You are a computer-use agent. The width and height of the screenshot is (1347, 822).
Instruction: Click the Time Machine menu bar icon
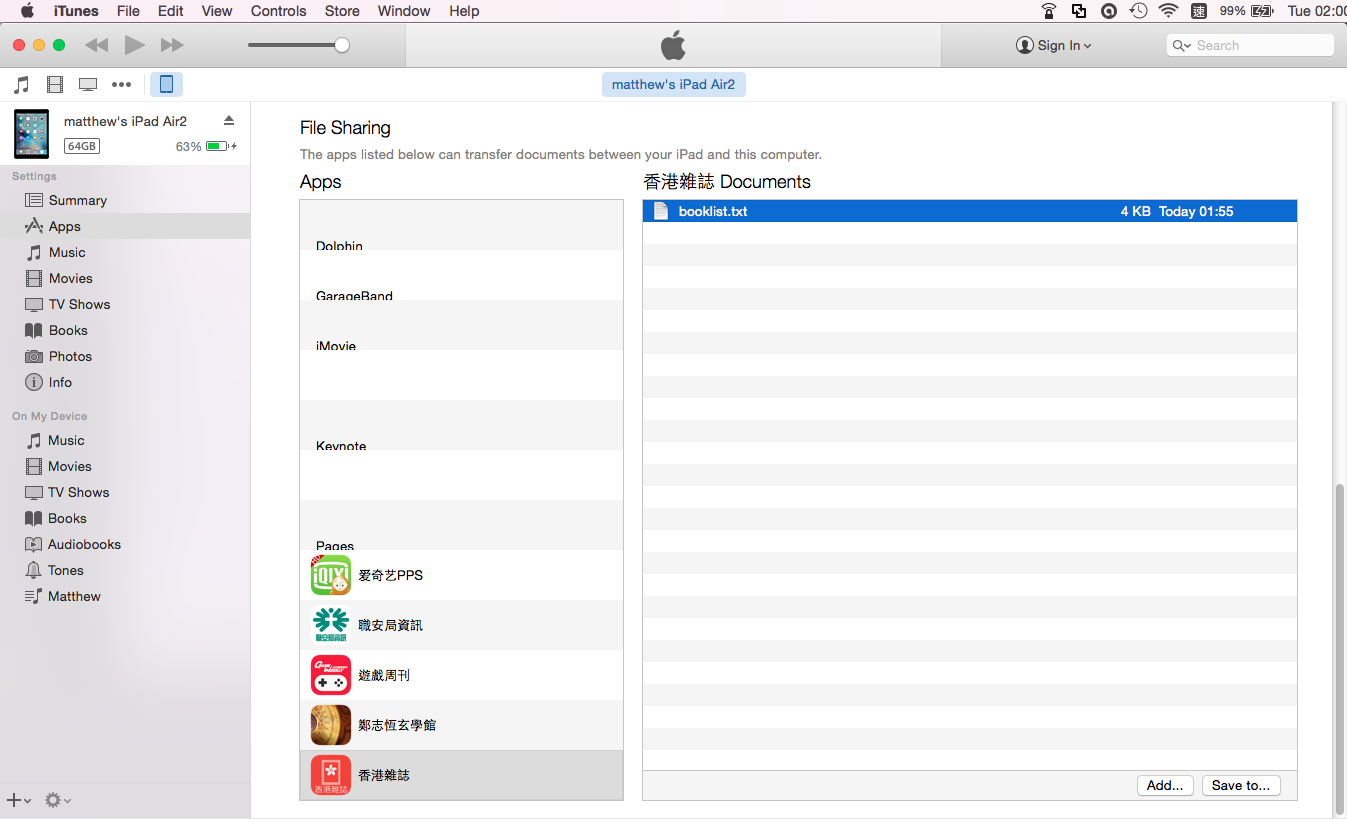pos(1138,11)
